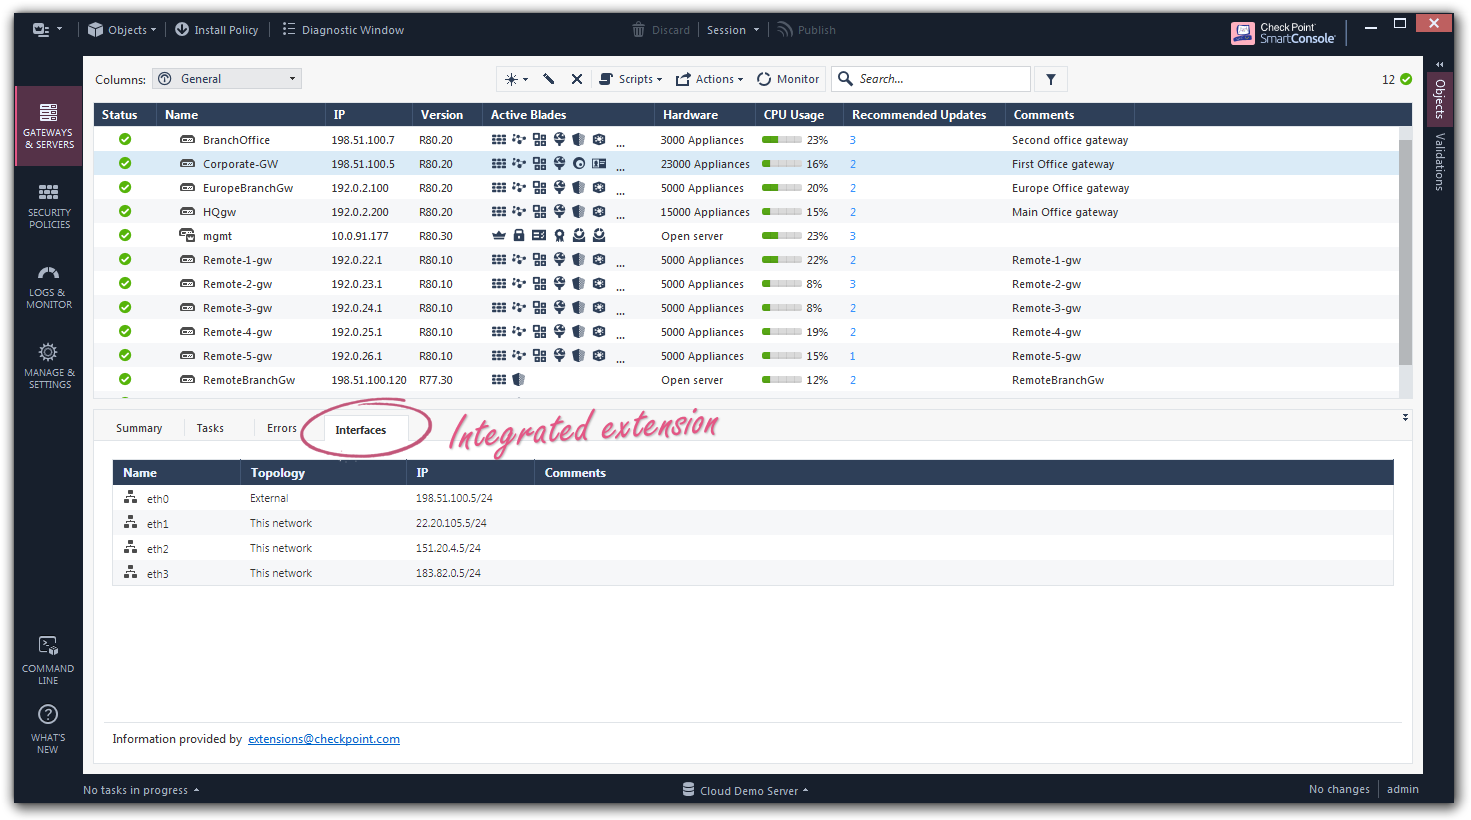This screenshot has height=820, width=1471.
Task: Click eth0 network interface icon
Action: (130, 497)
